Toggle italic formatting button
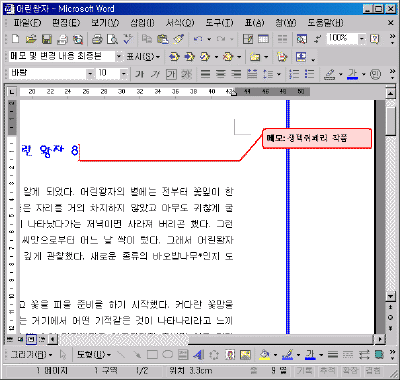 (155, 74)
